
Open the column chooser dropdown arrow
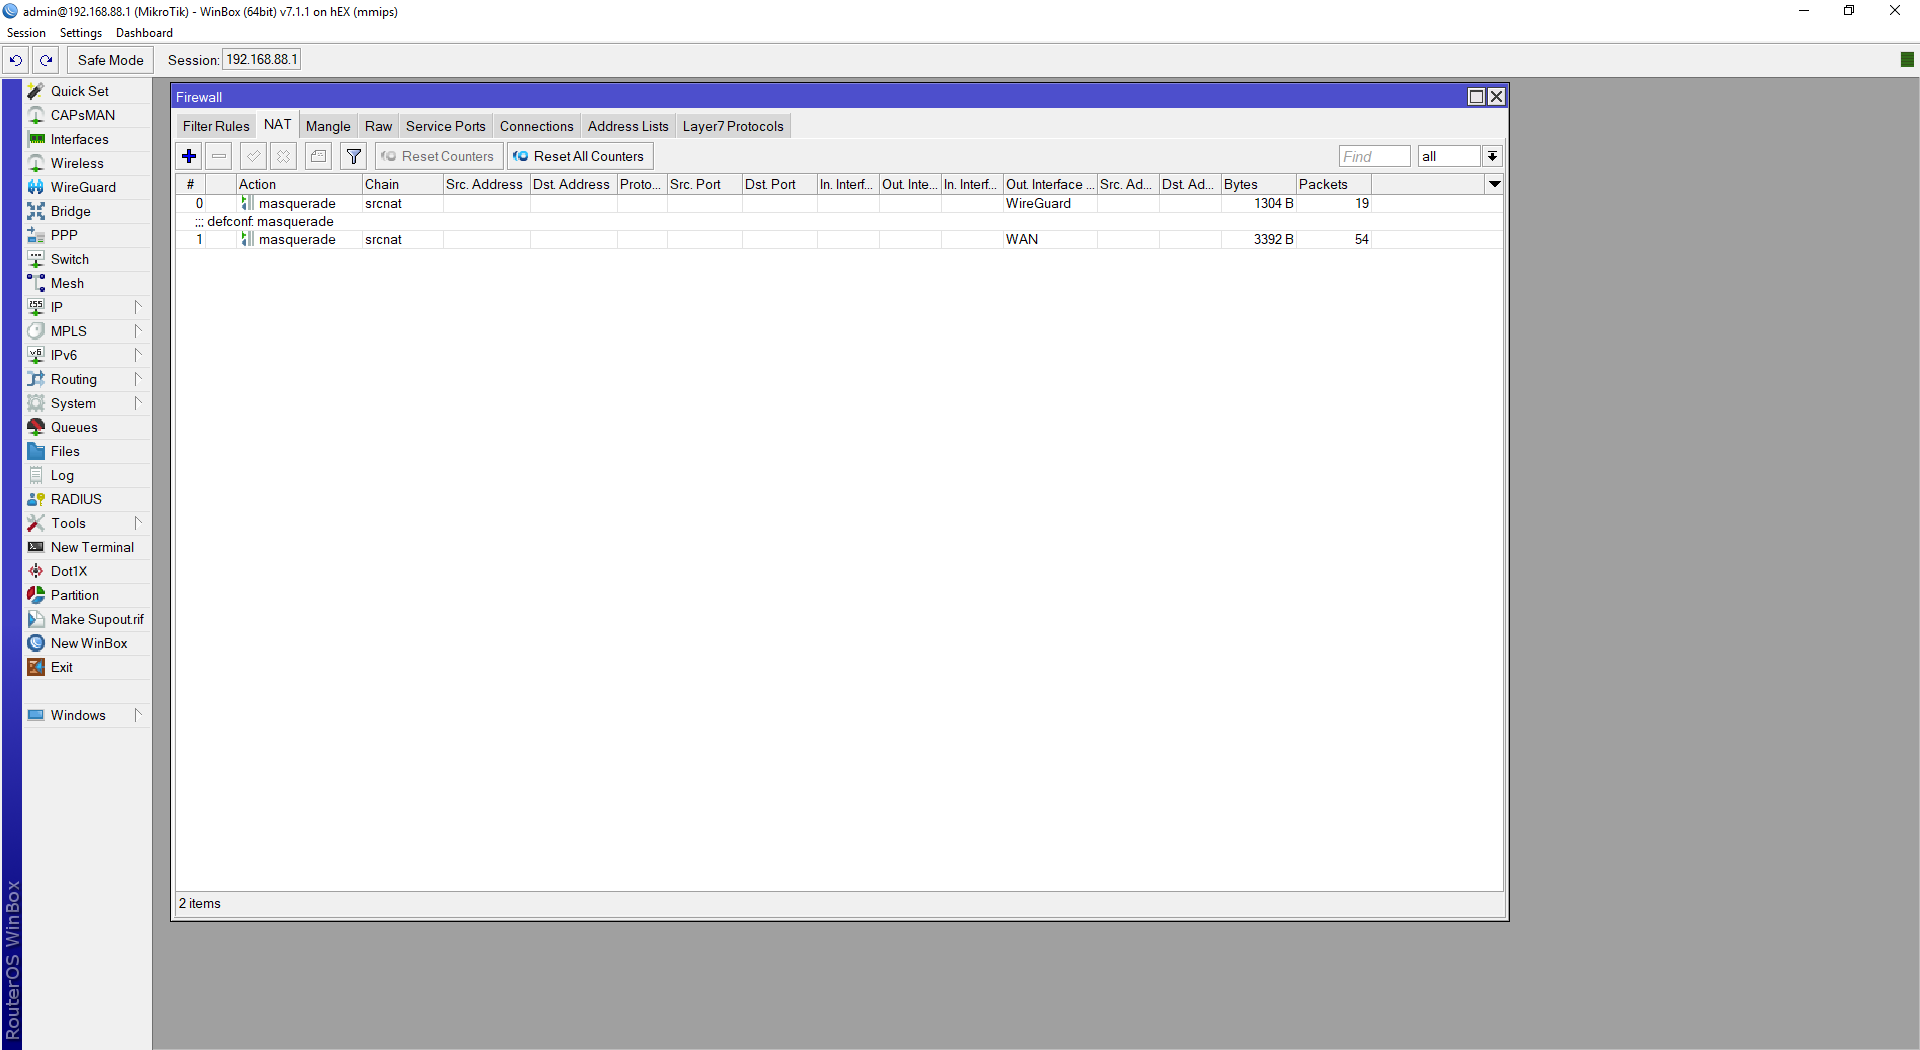coord(1495,184)
